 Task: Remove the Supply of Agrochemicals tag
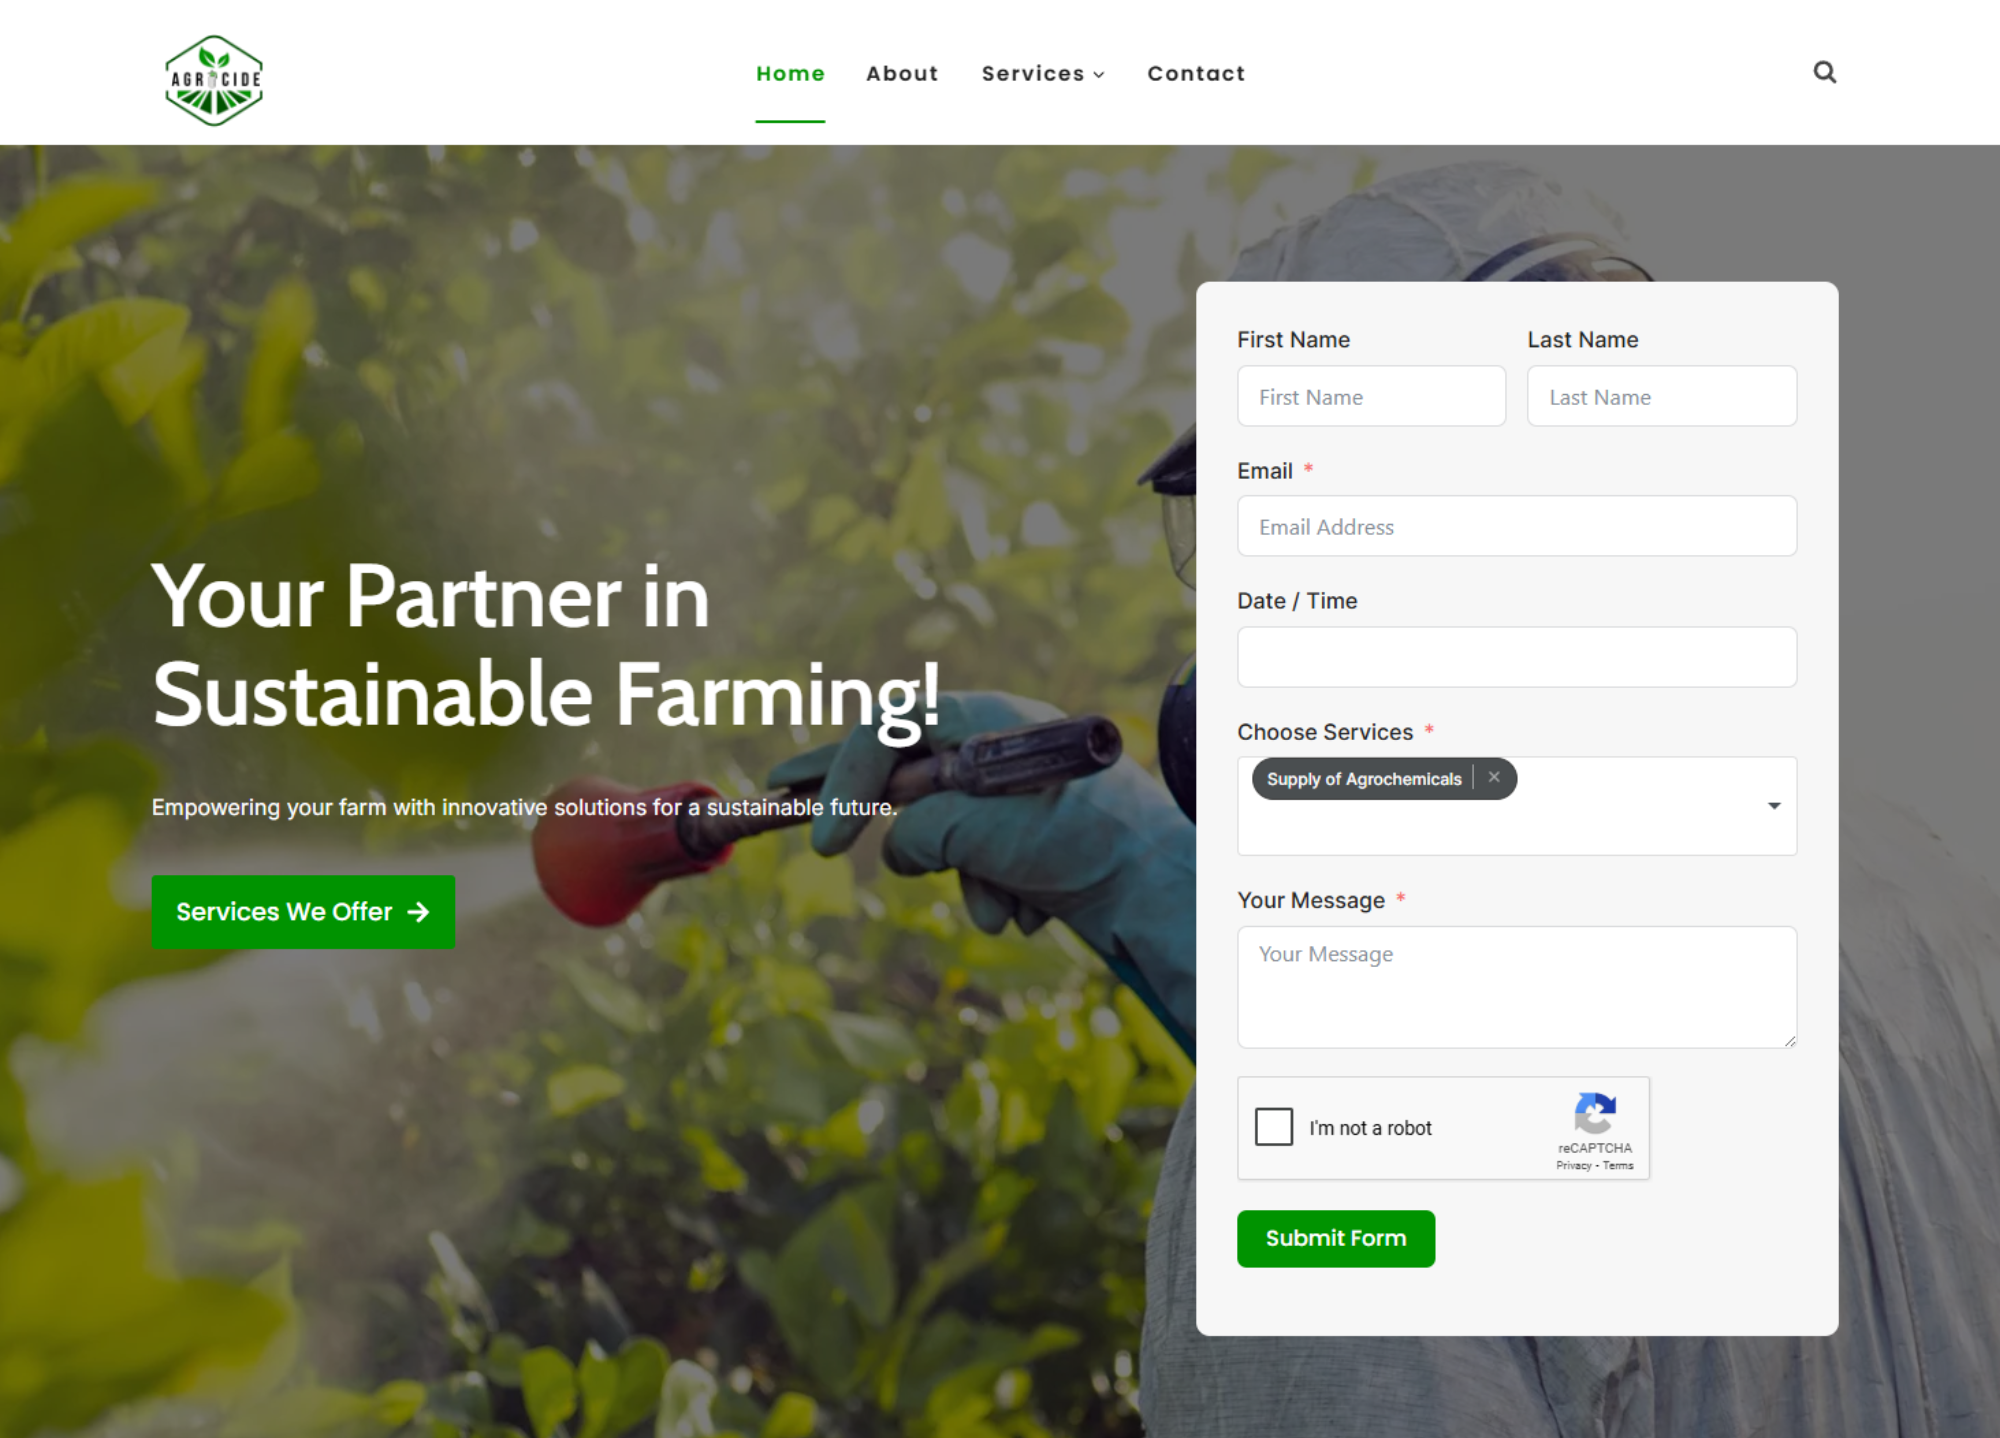pos(1494,777)
